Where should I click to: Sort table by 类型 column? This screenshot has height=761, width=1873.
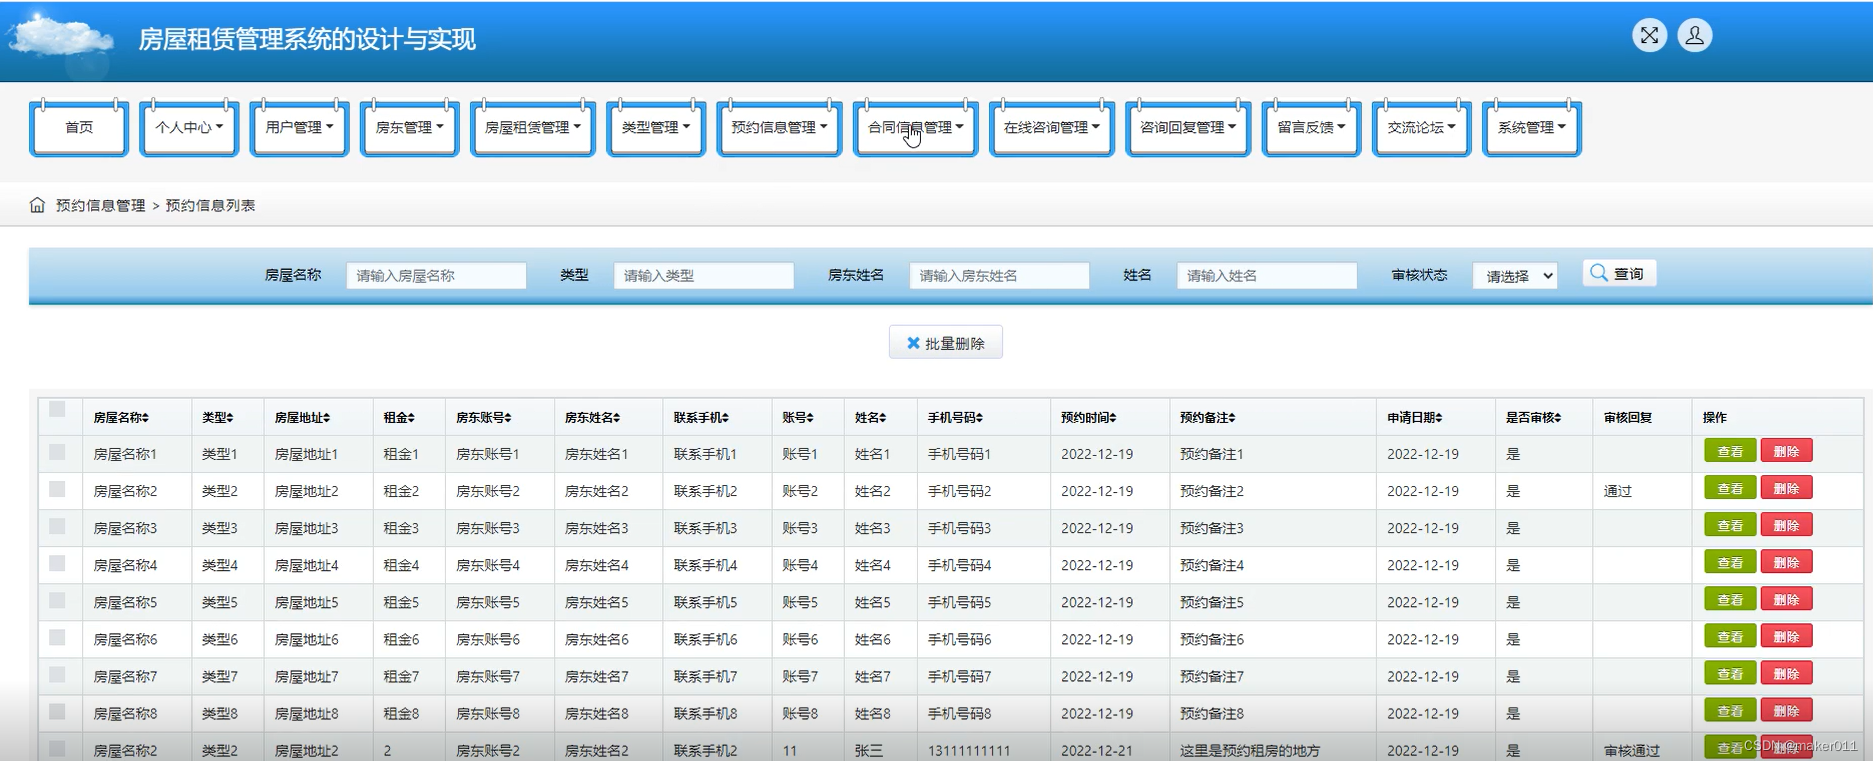tap(217, 418)
